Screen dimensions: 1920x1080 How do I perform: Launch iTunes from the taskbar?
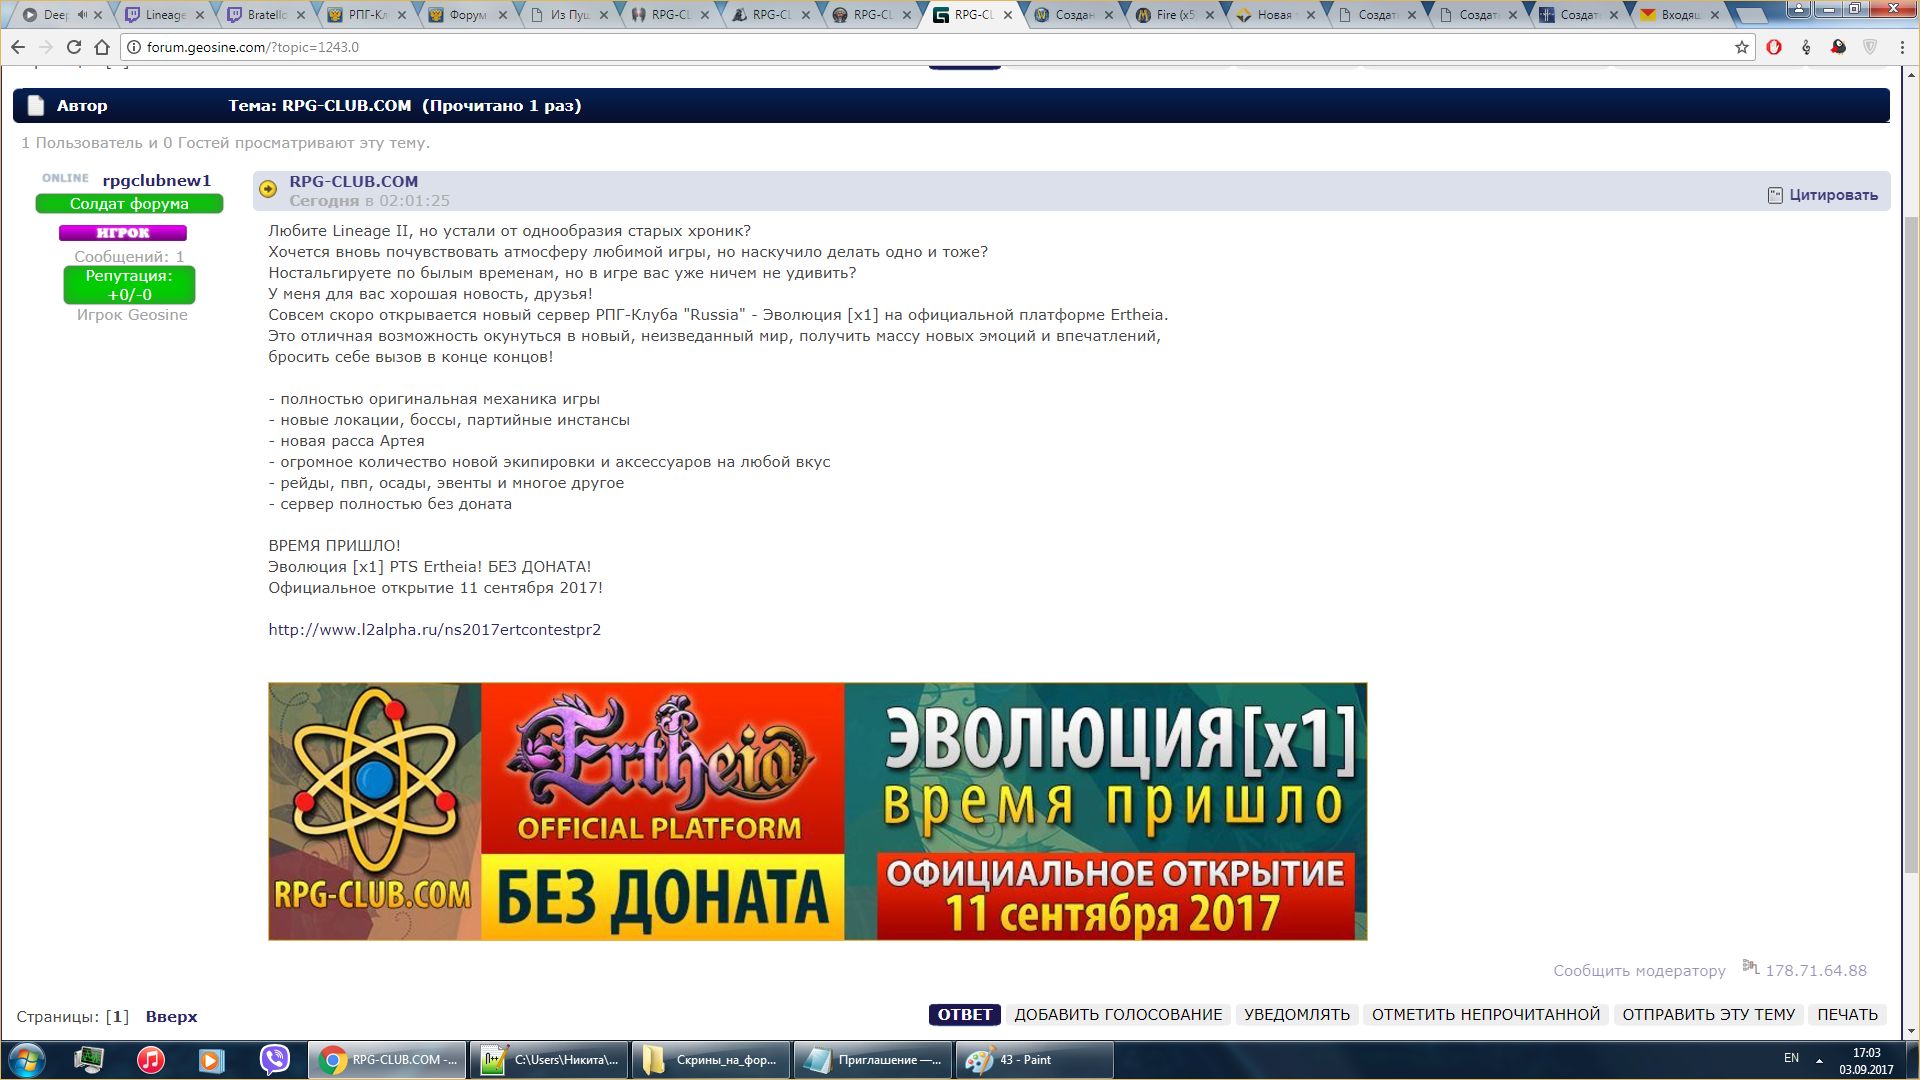(151, 1060)
